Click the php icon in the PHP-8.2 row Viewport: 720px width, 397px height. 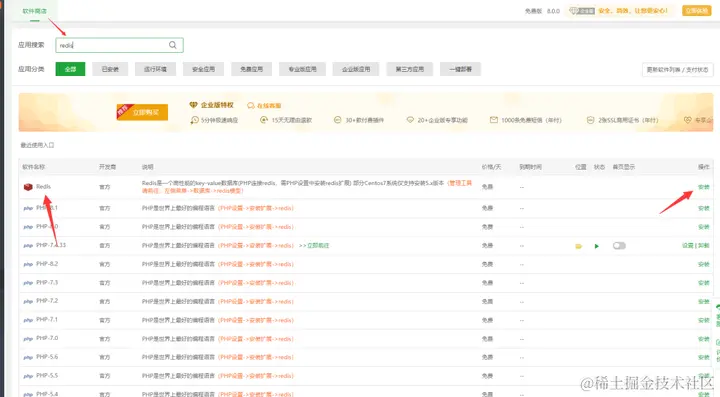28,264
